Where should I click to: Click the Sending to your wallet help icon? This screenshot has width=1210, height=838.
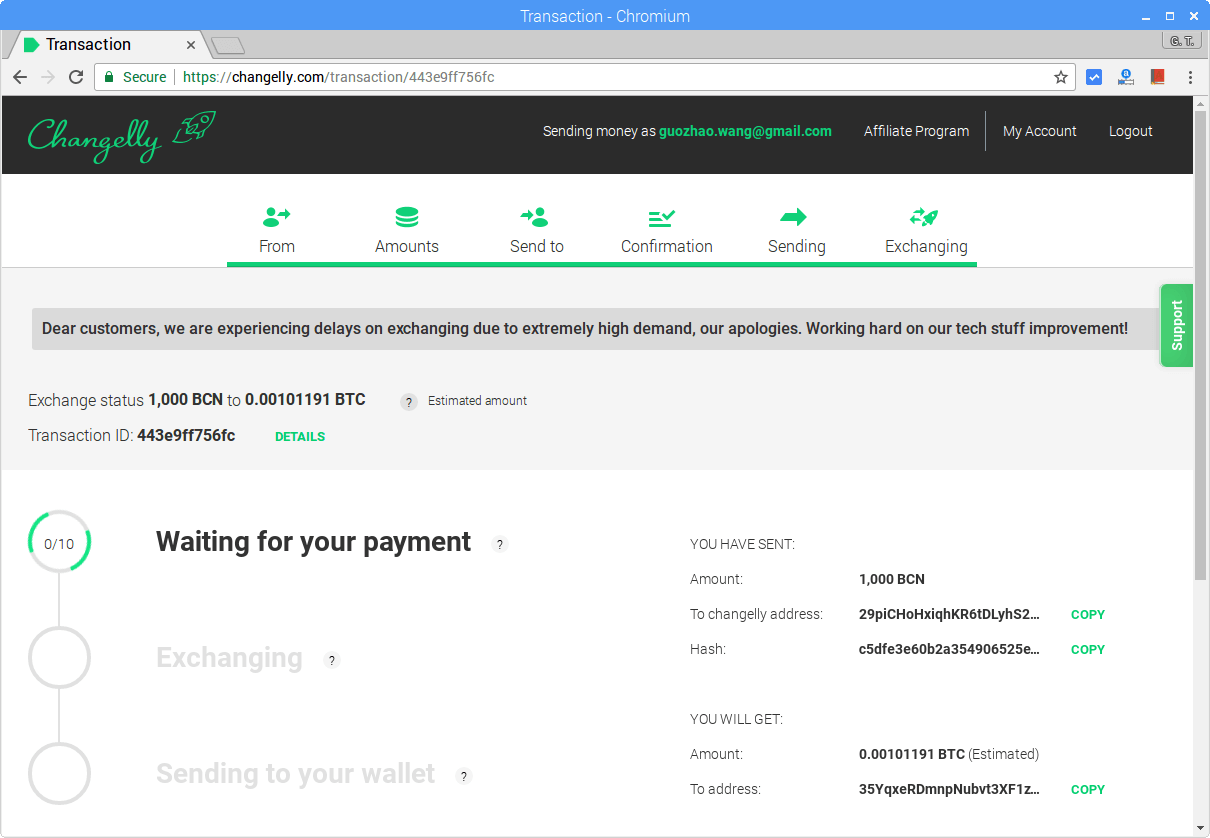tap(463, 776)
